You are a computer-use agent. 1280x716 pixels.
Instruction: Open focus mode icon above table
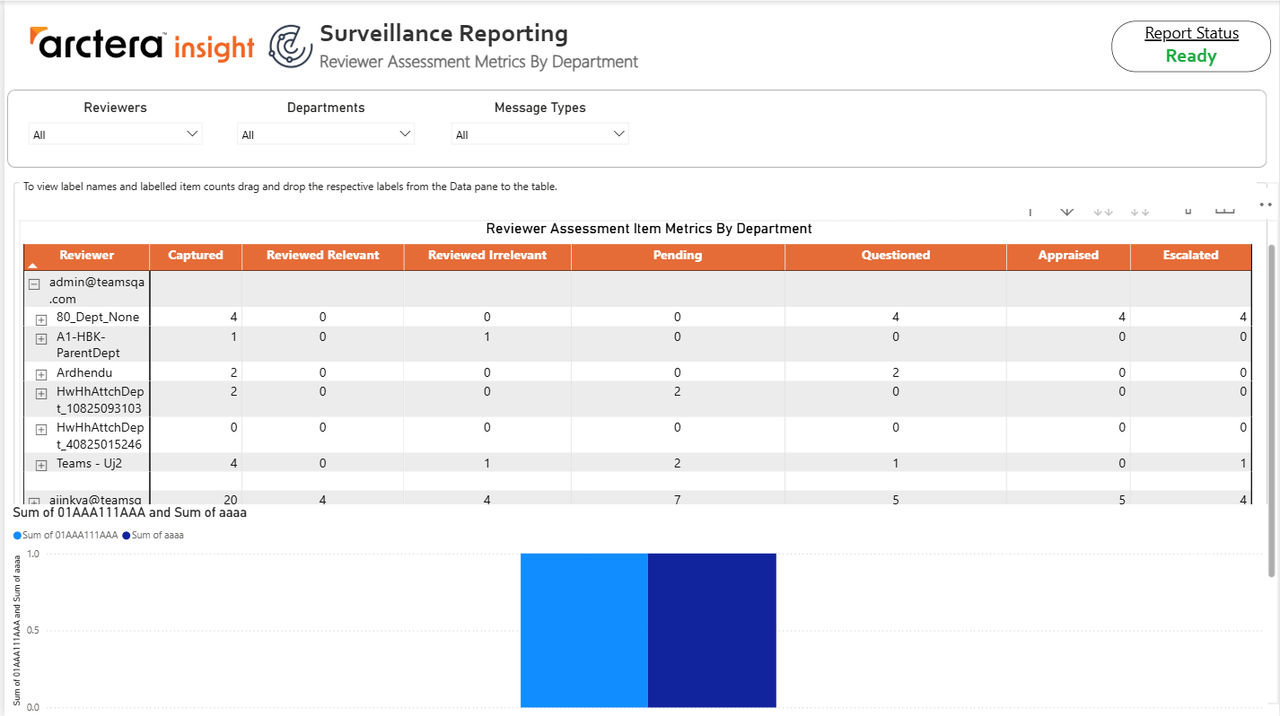point(1225,211)
